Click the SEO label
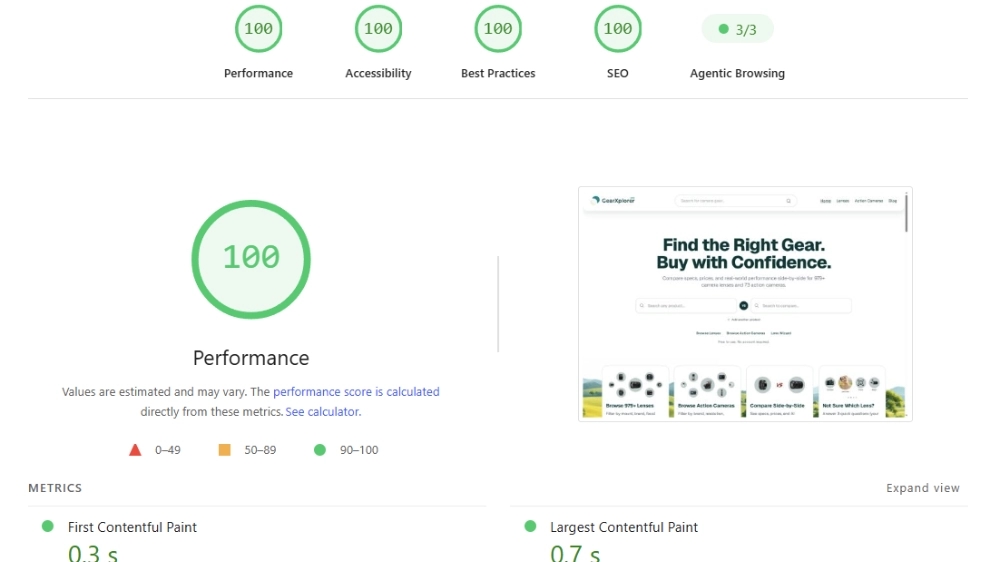The height and width of the screenshot is (562, 1000). pyautogui.click(x=617, y=73)
